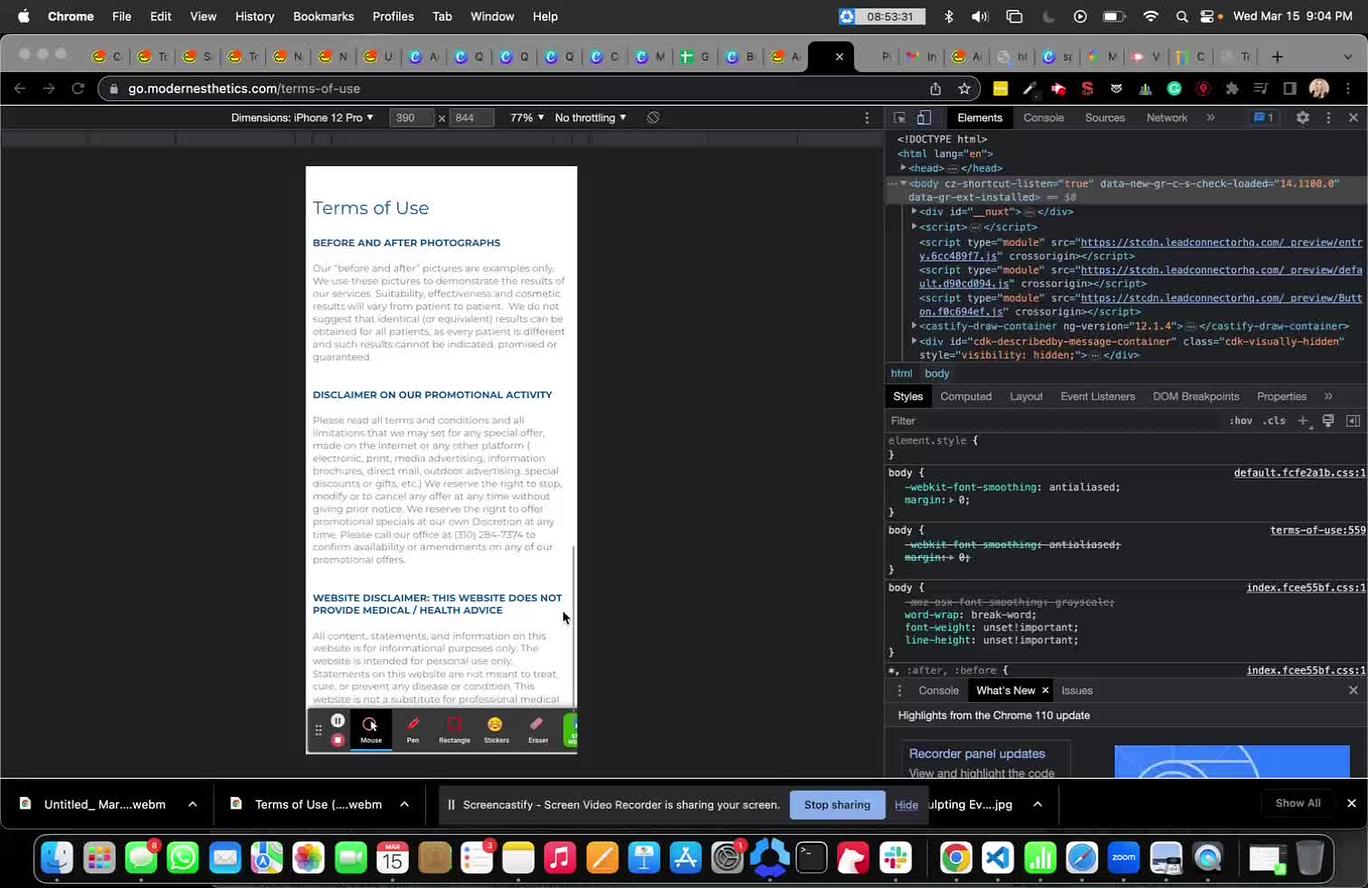
Task: Toggle the :hov element state panel
Action: [x=1241, y=421]
